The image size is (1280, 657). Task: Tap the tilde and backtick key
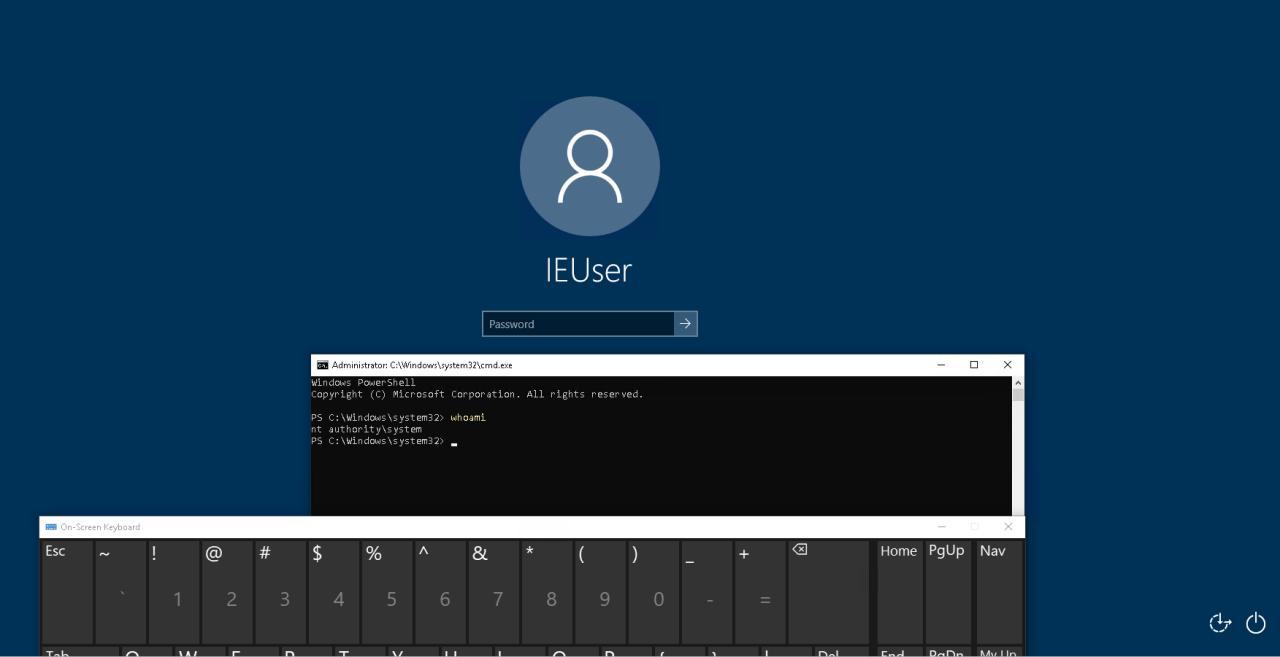point(120,592)
